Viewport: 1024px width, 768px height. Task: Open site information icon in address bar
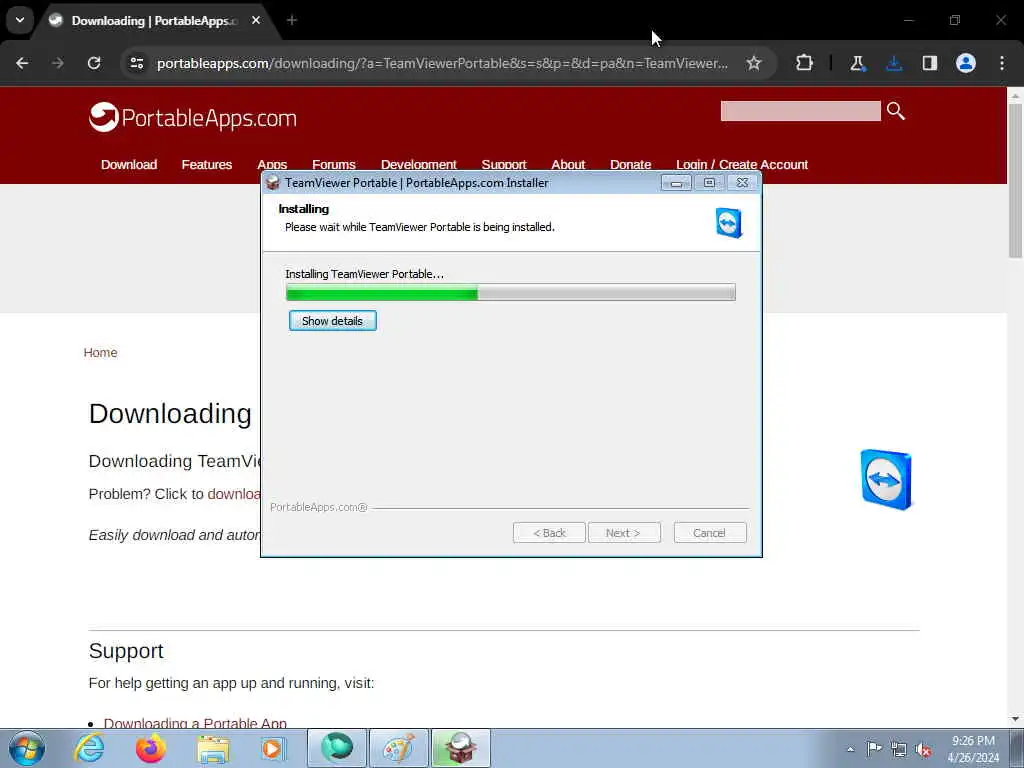tap(137, 63)
